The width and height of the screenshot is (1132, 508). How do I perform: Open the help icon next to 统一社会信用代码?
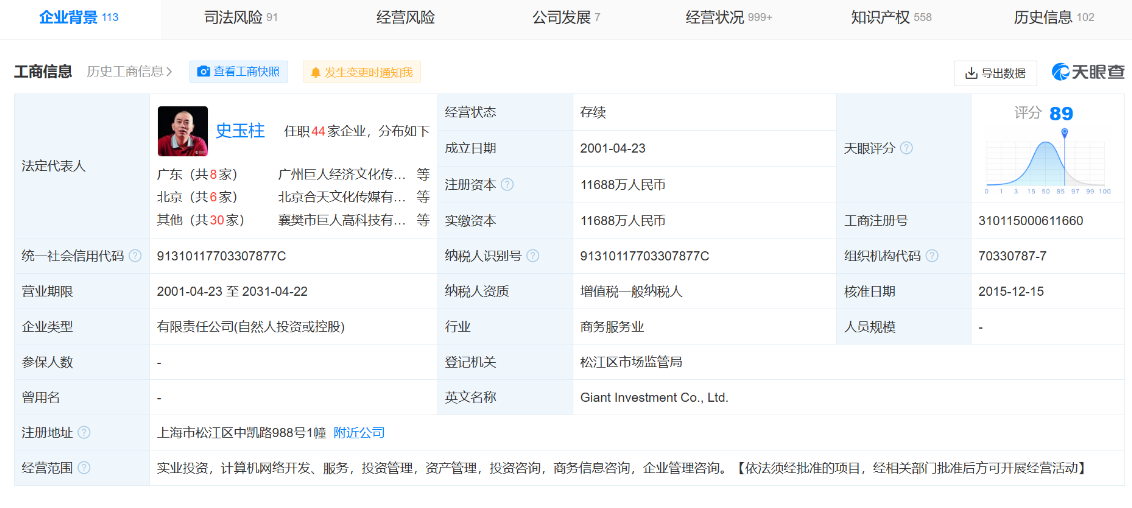point(135,256)
